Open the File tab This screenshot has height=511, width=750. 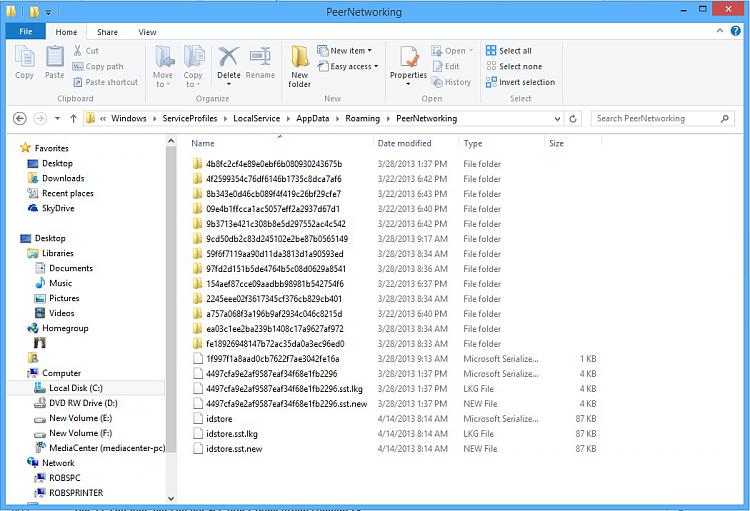pyautogui.click(x=26, y=32)
